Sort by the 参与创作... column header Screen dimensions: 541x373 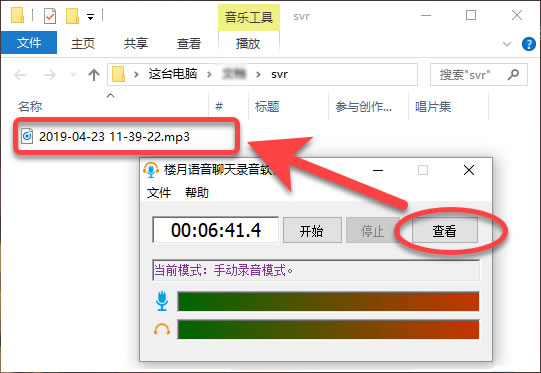pyautogui.click(x=364, y=106)
